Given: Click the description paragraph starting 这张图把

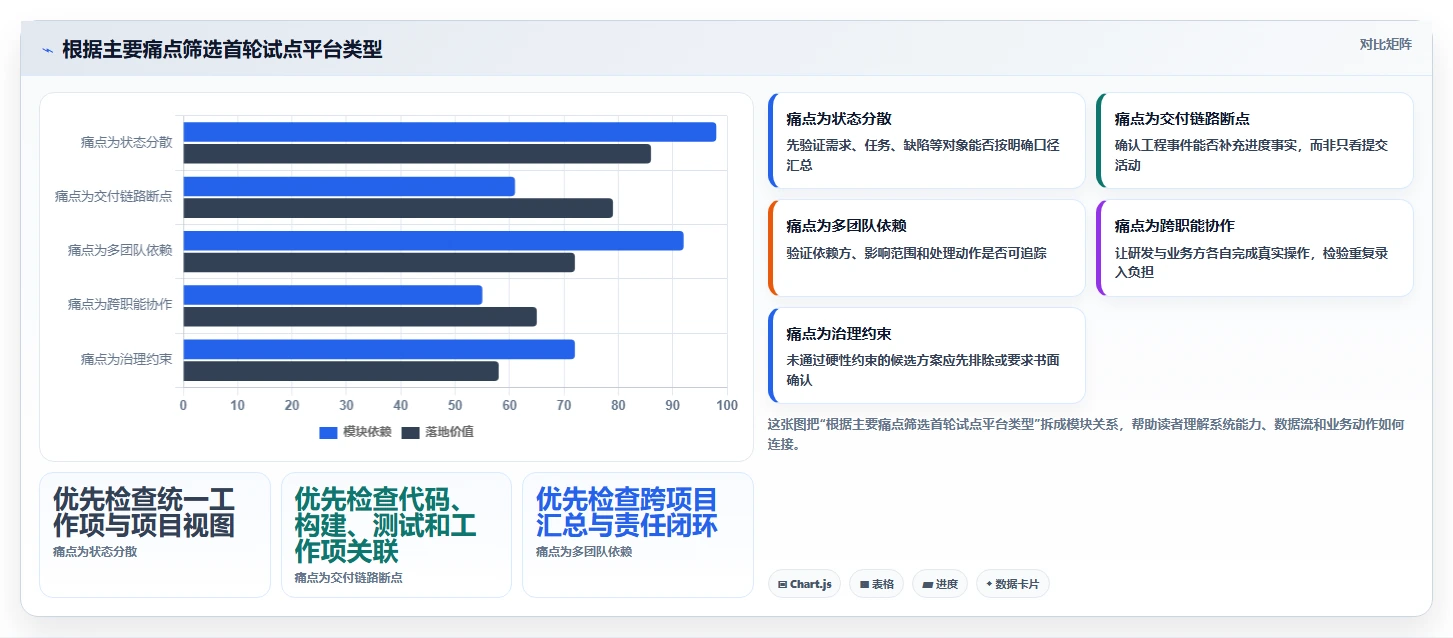Looking at the screenshot, I should tap(1086, 434).
